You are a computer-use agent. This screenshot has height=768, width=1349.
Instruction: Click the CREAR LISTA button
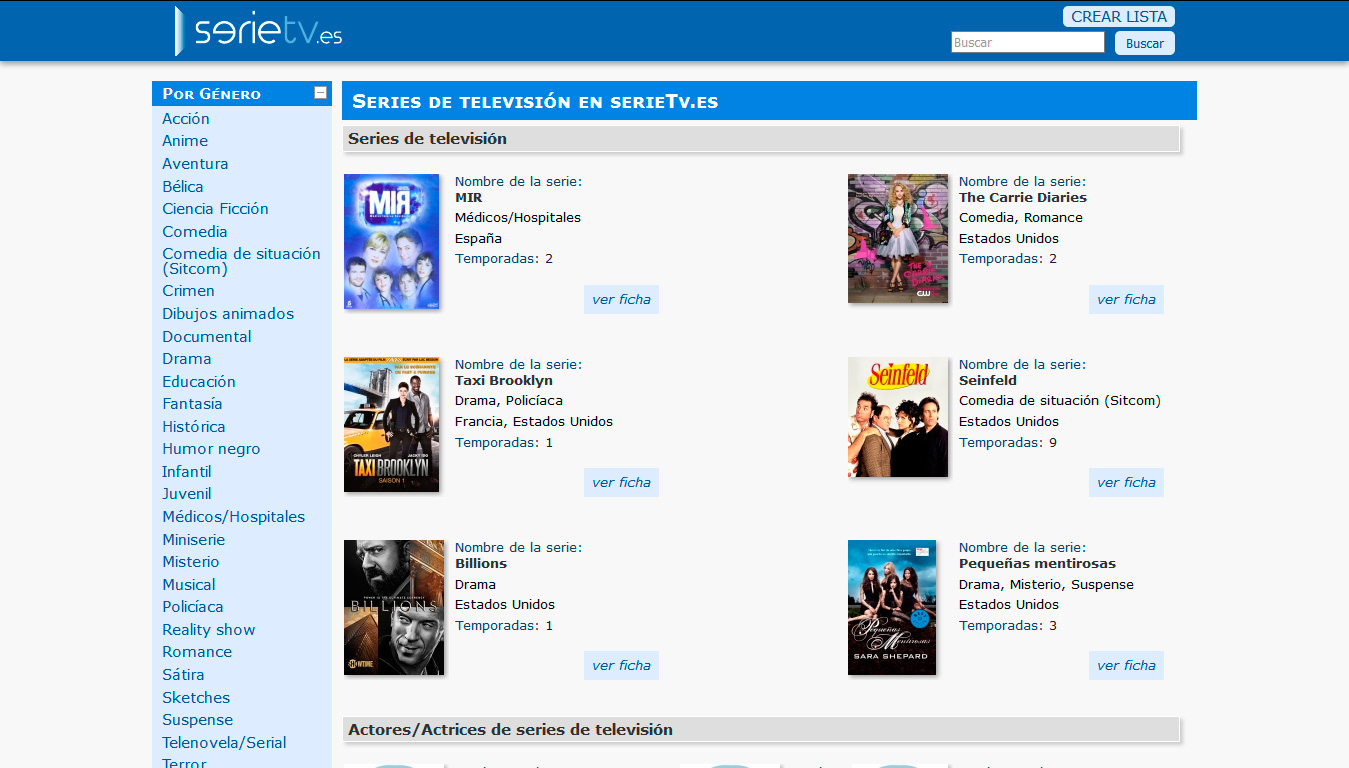tap(1119, 17)
